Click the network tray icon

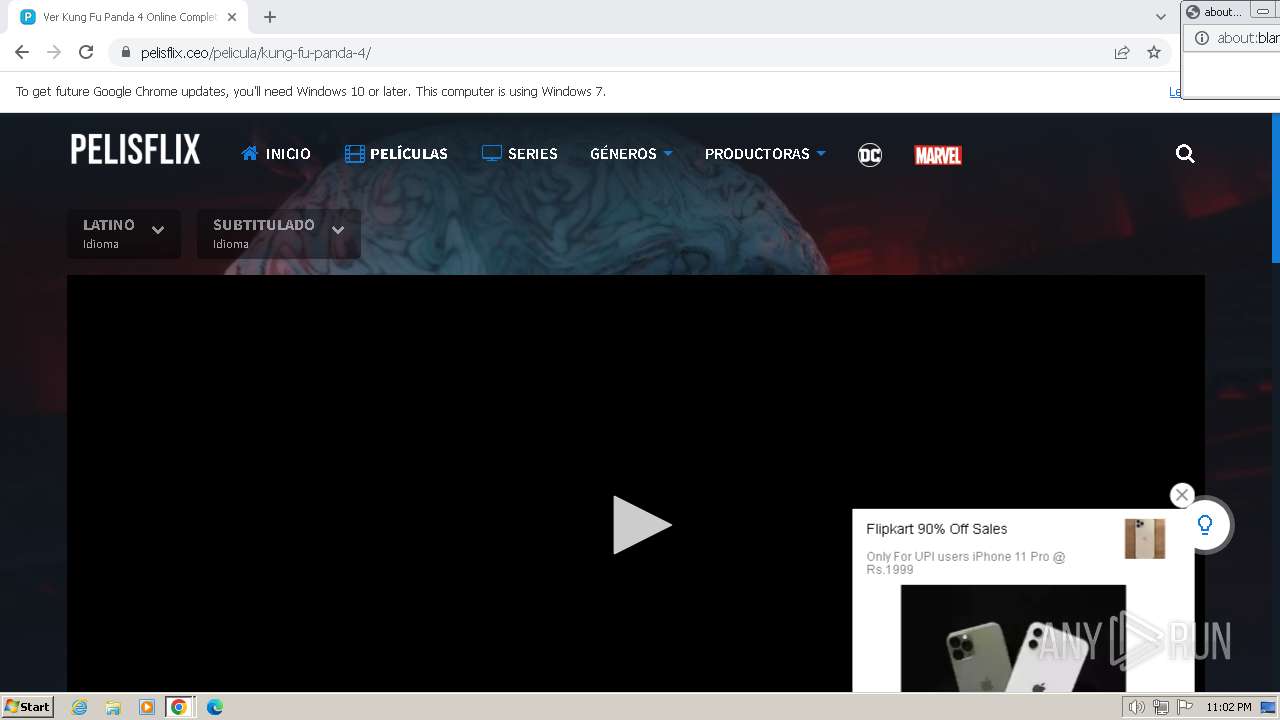tap(1161, 707)
